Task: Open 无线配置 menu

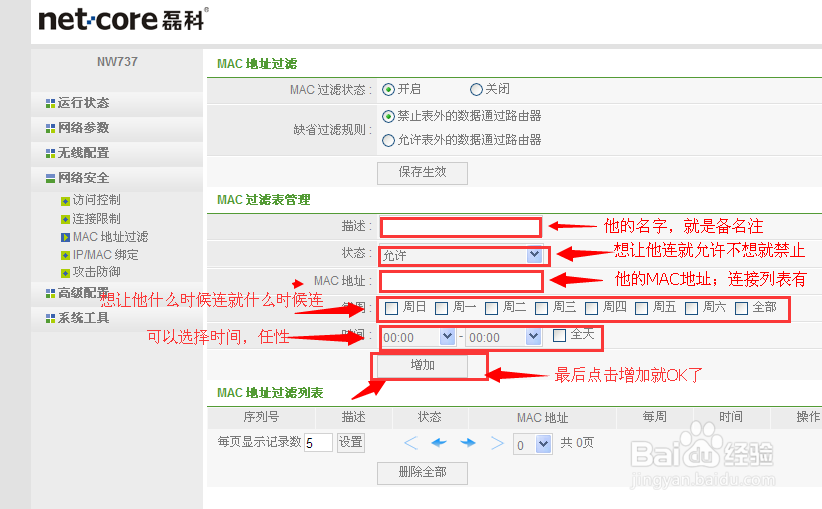Action: coord(83,154)
